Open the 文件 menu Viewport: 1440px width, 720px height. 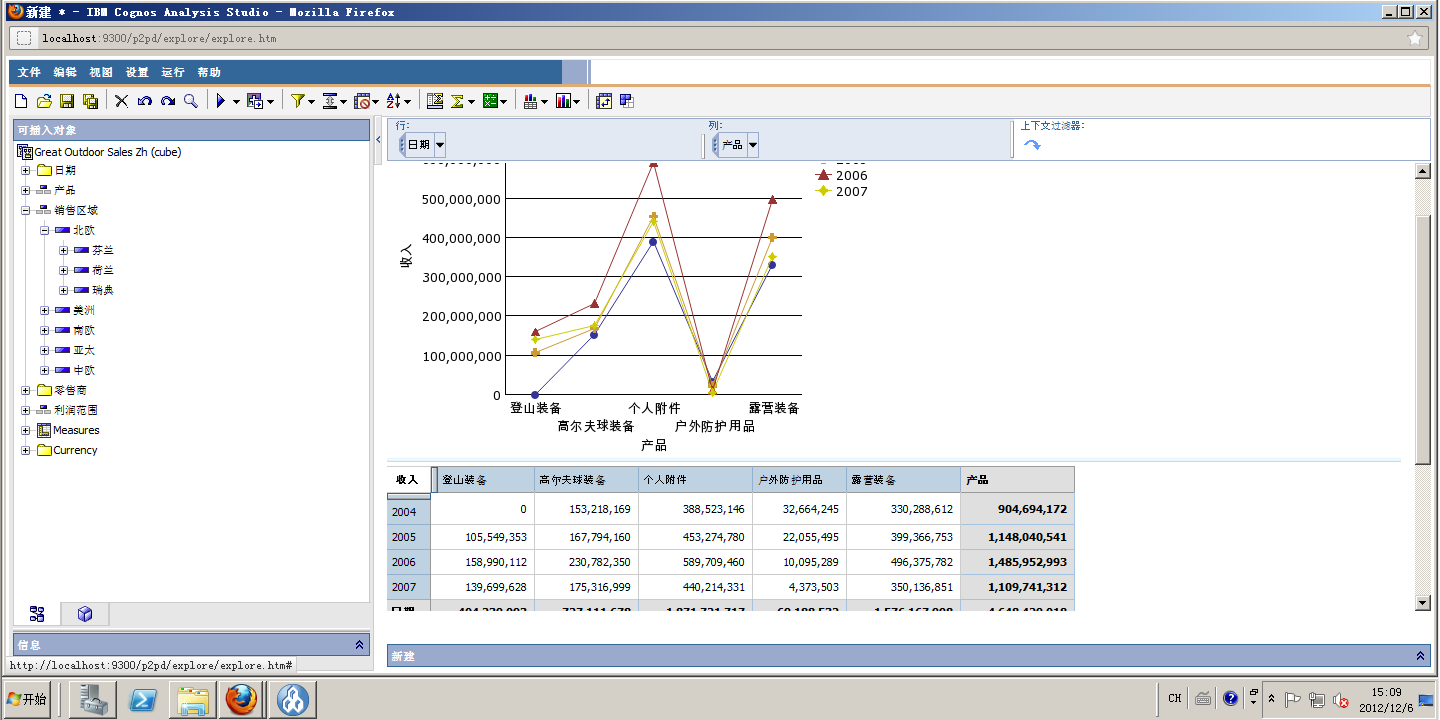[x=29, y=72]
